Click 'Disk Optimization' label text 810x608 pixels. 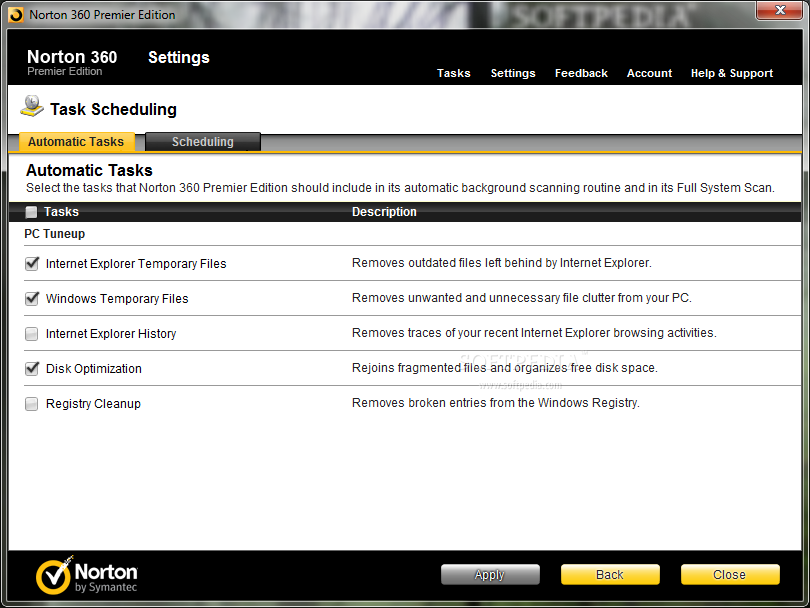pos(94,368)
